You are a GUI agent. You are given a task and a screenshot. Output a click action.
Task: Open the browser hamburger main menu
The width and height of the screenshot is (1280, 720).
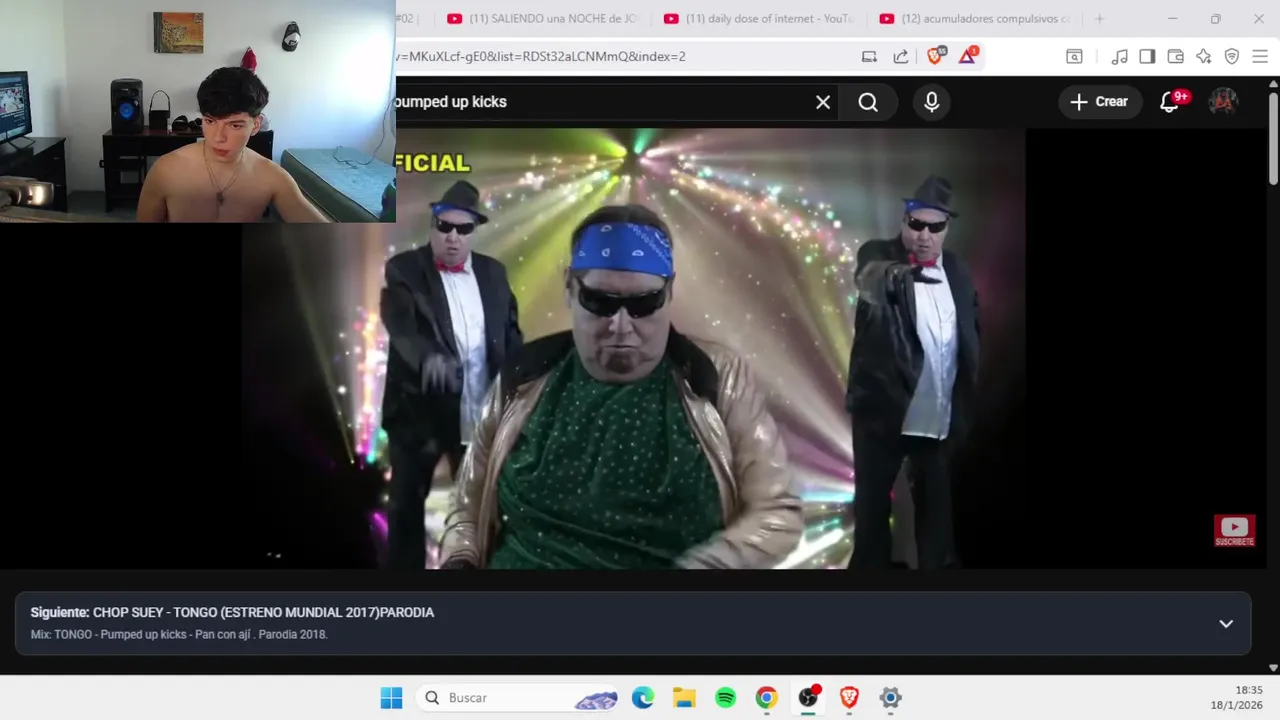point(1260,56)
